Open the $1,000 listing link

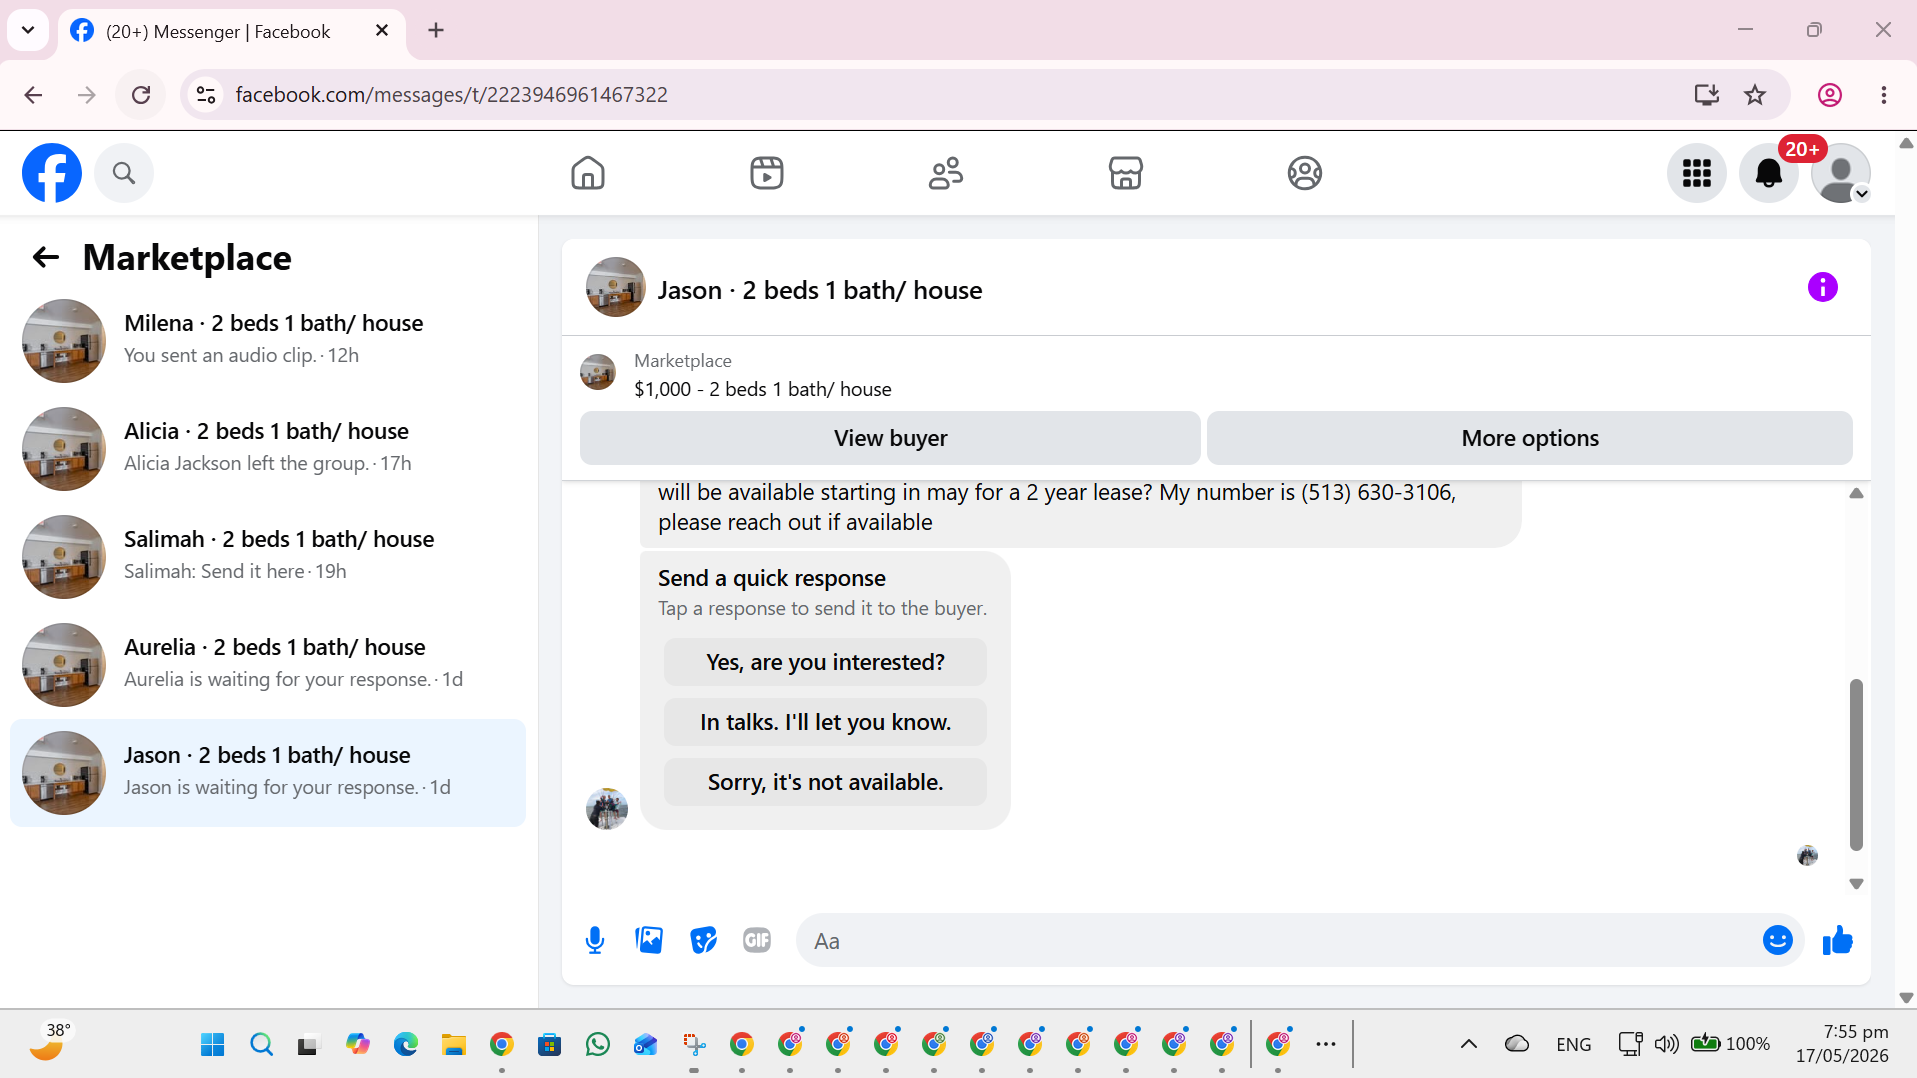(762, 389)
